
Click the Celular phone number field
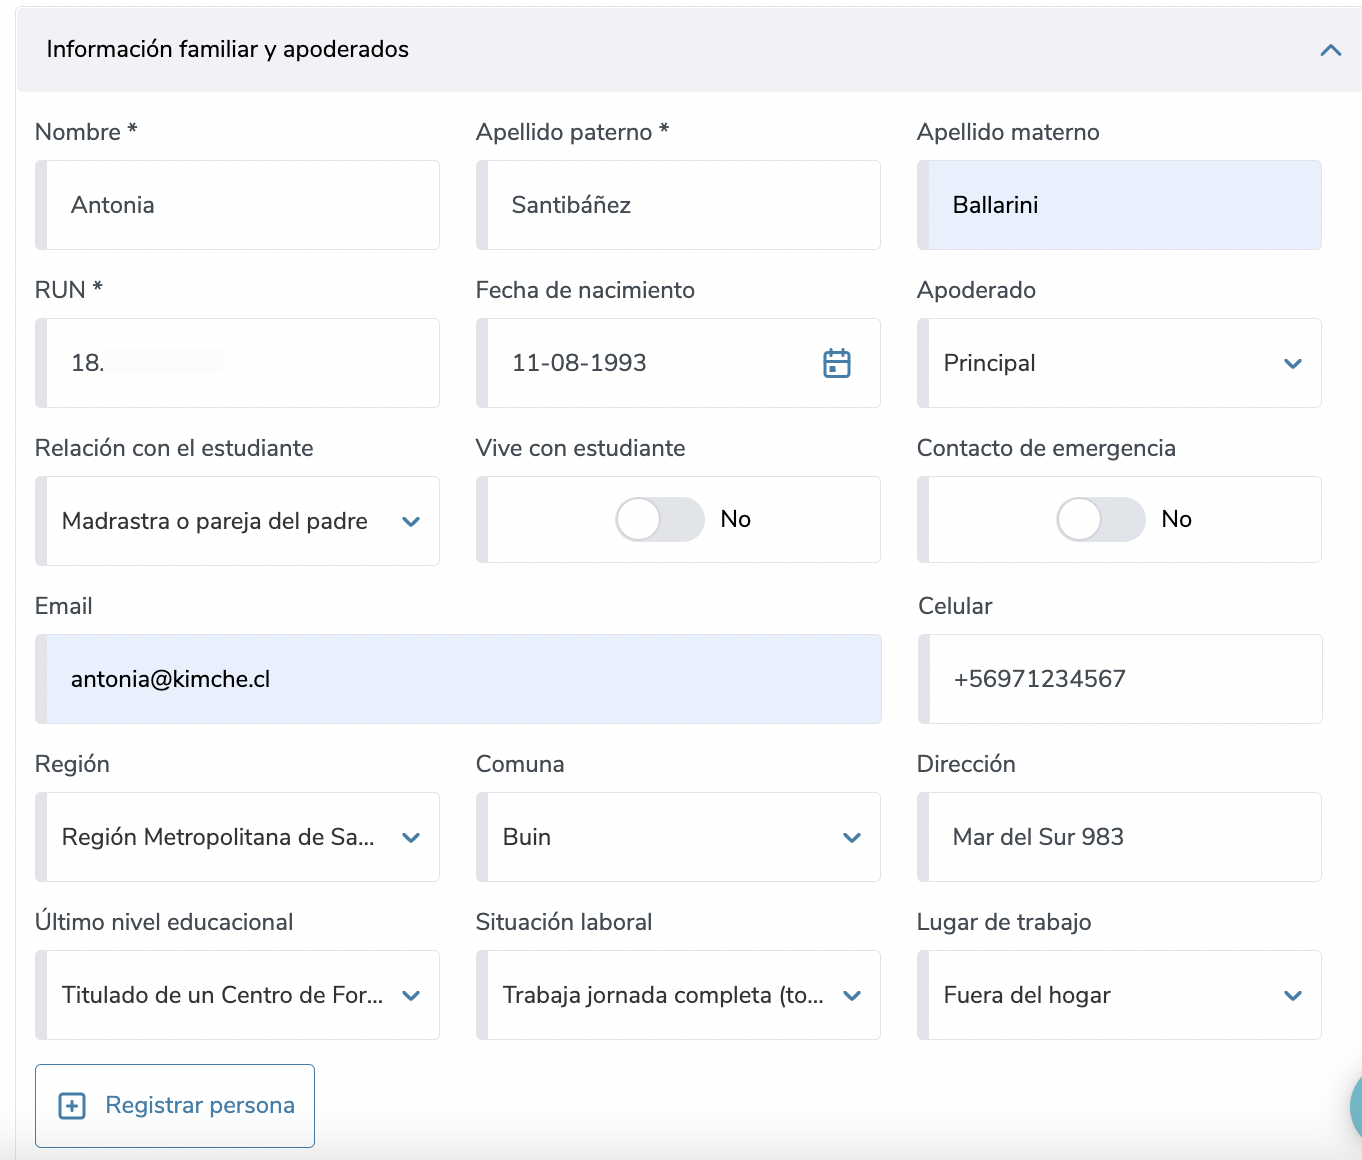point(1120,679)
